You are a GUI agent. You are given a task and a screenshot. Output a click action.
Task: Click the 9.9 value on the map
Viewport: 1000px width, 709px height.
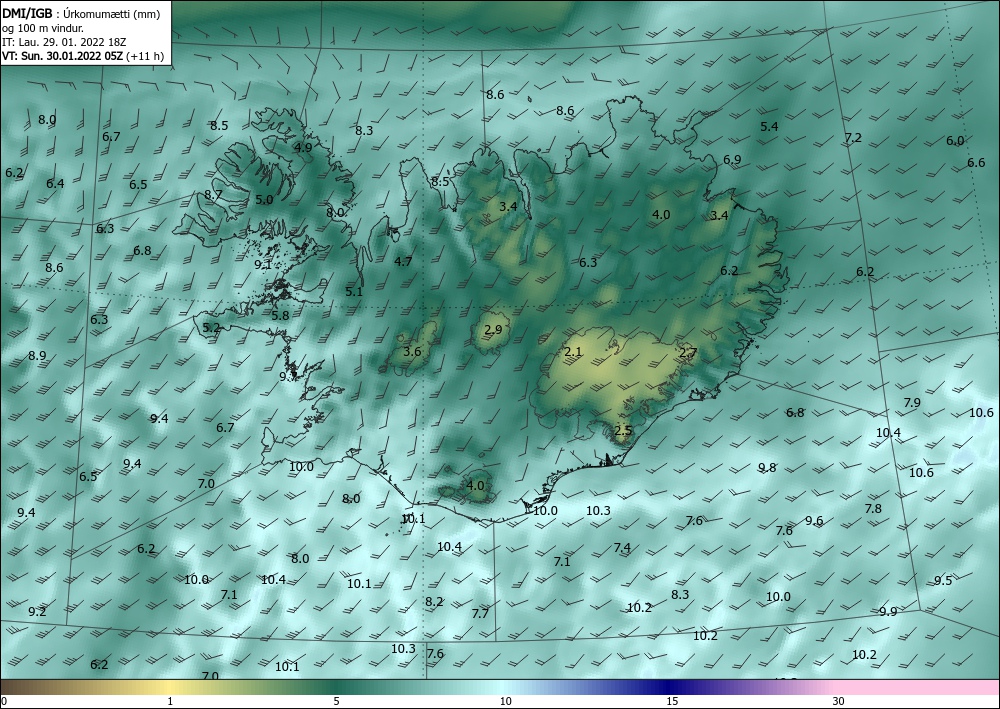pos(888,612)
